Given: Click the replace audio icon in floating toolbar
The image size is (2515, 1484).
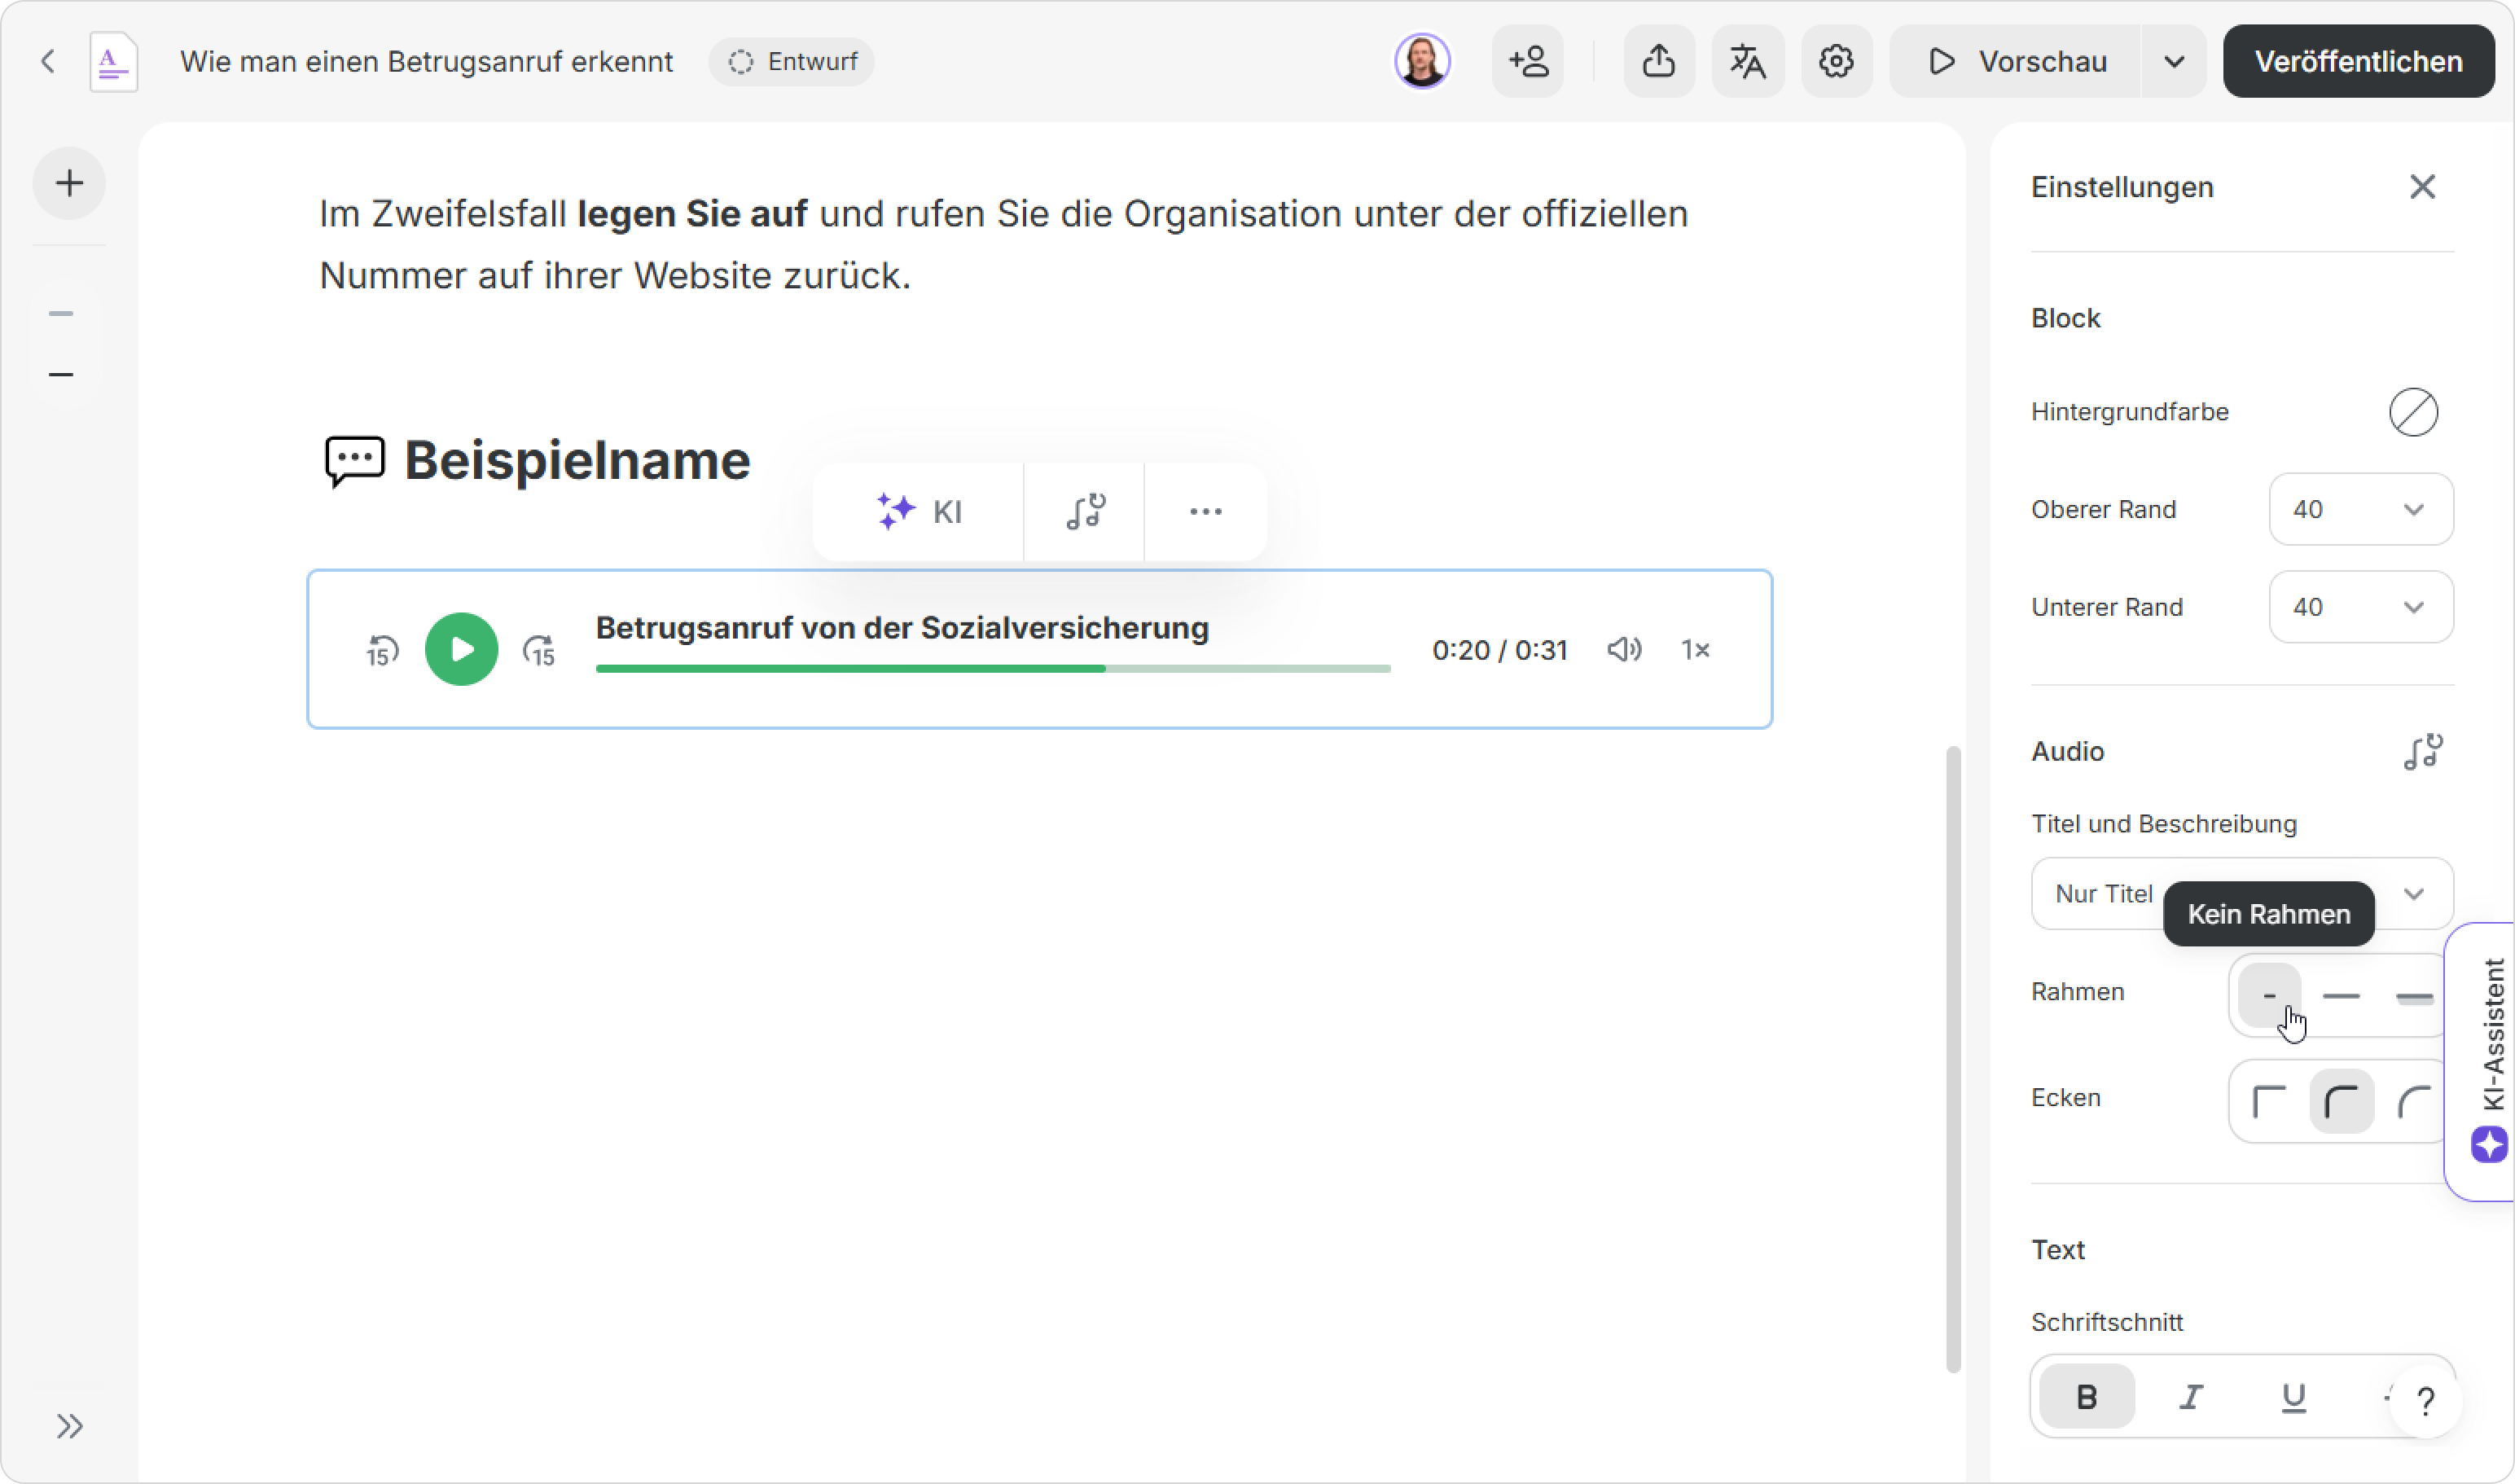Looking at the screenshot, I should (x=1084, y=511).
